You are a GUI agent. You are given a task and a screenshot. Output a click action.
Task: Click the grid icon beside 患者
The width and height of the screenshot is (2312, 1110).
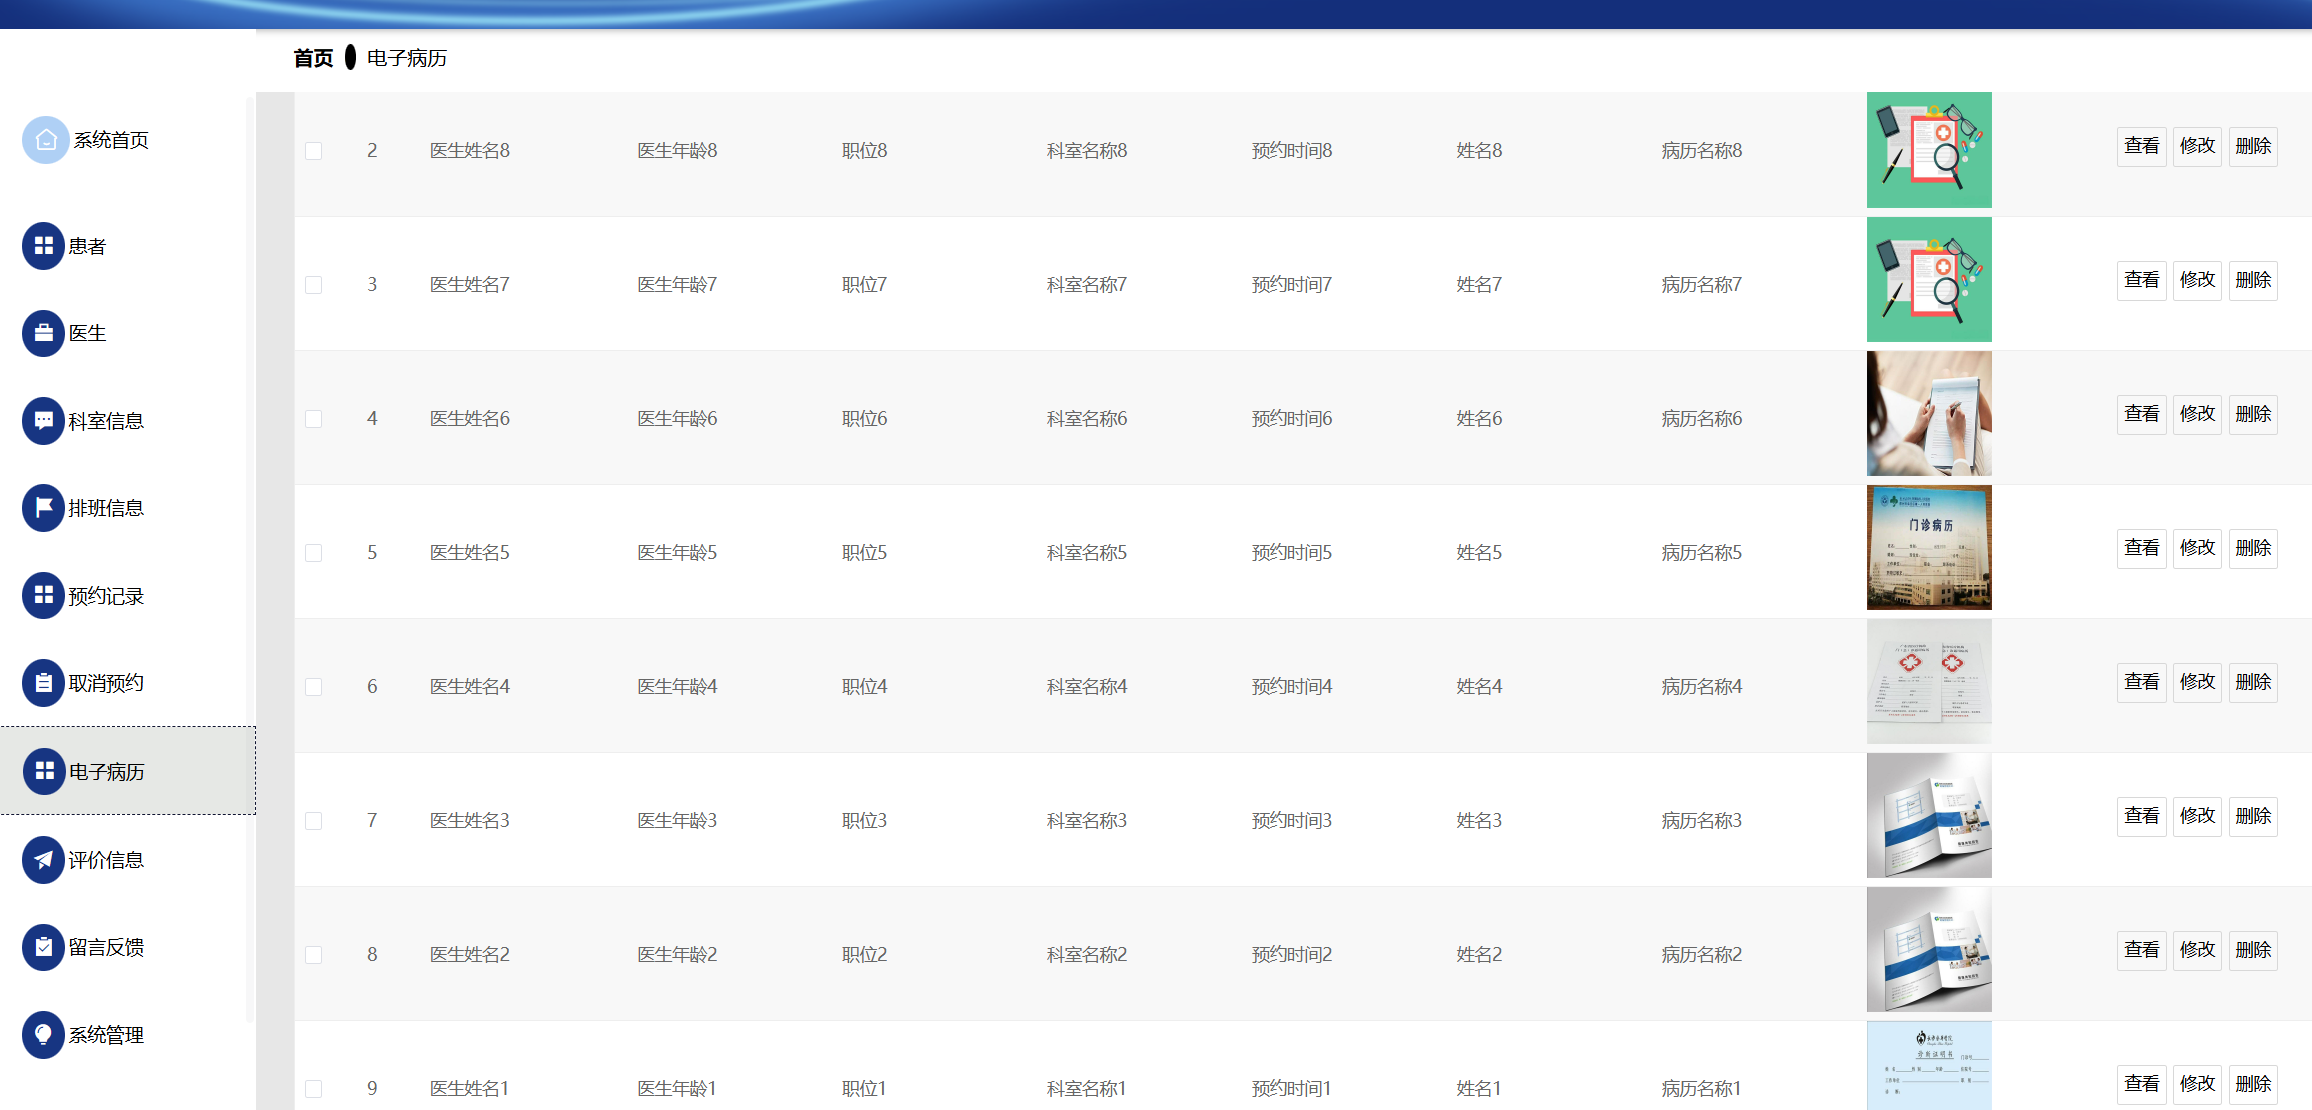43,246
